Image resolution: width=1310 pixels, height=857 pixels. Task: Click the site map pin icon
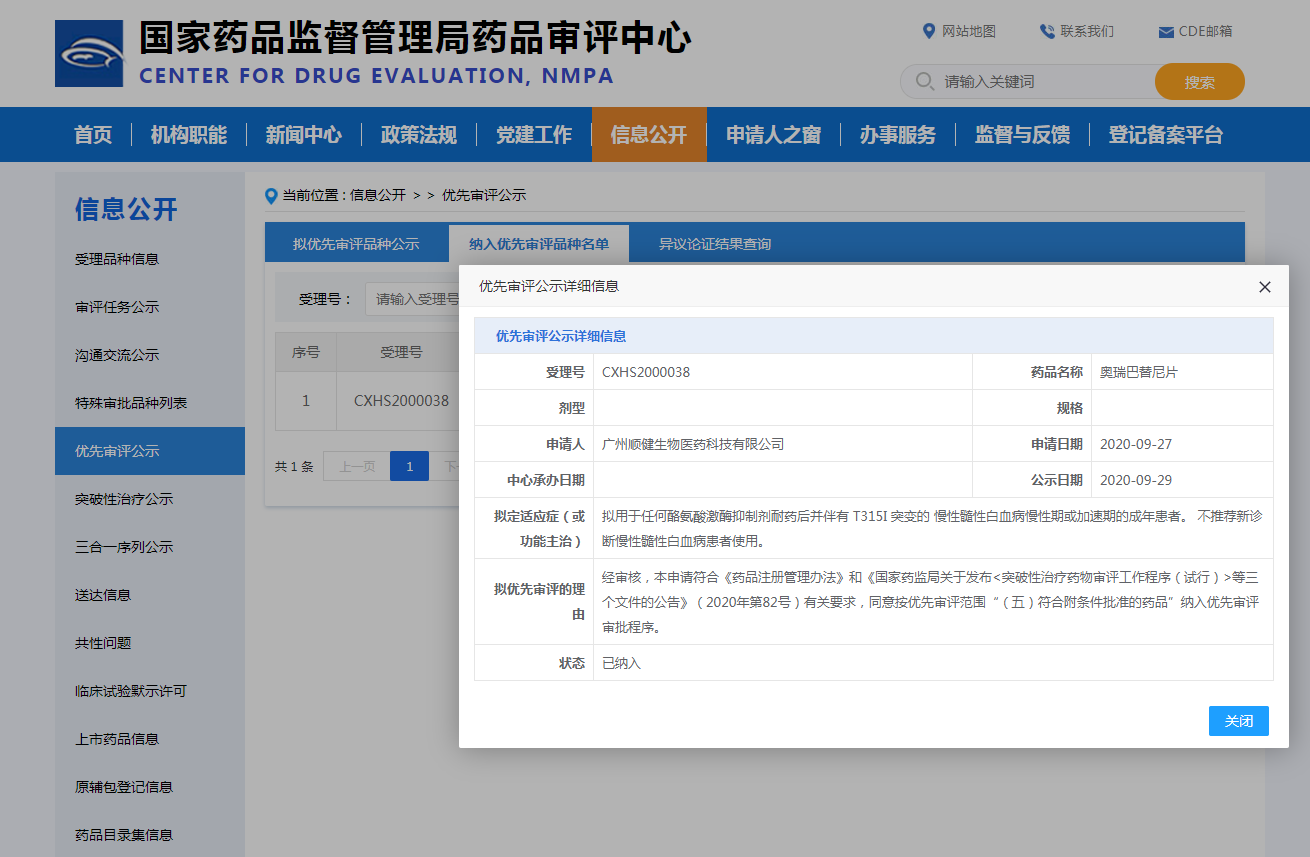[x=928, y=31]
